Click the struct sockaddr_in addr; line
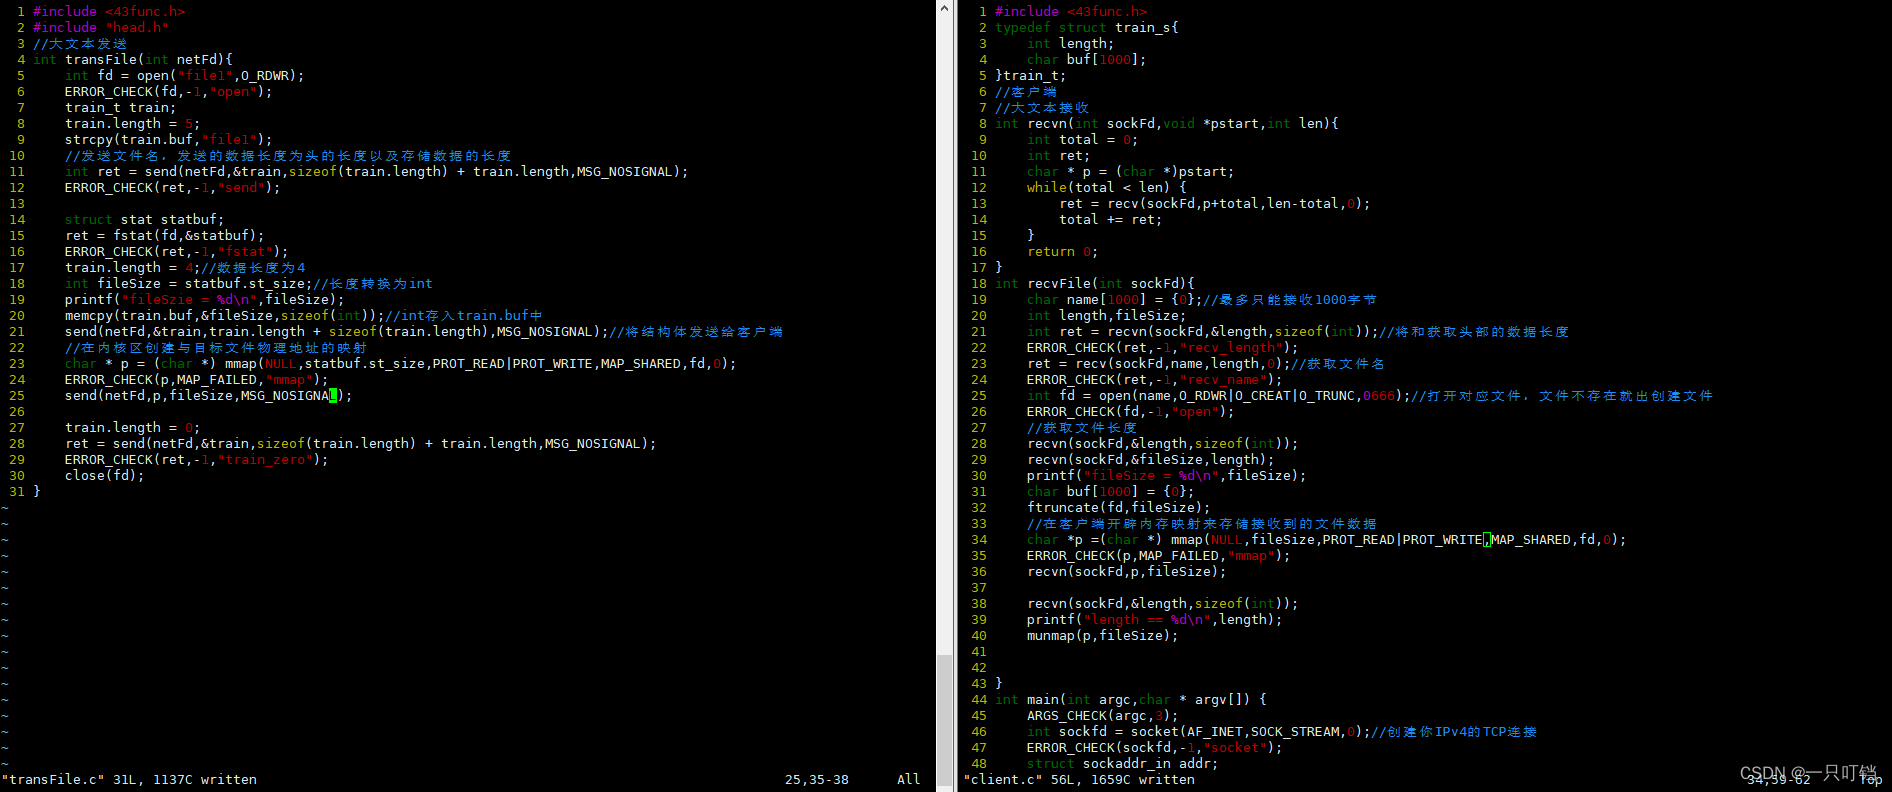The width and height of the screenshot is (1892, 792). click(x=1122, y=764)
